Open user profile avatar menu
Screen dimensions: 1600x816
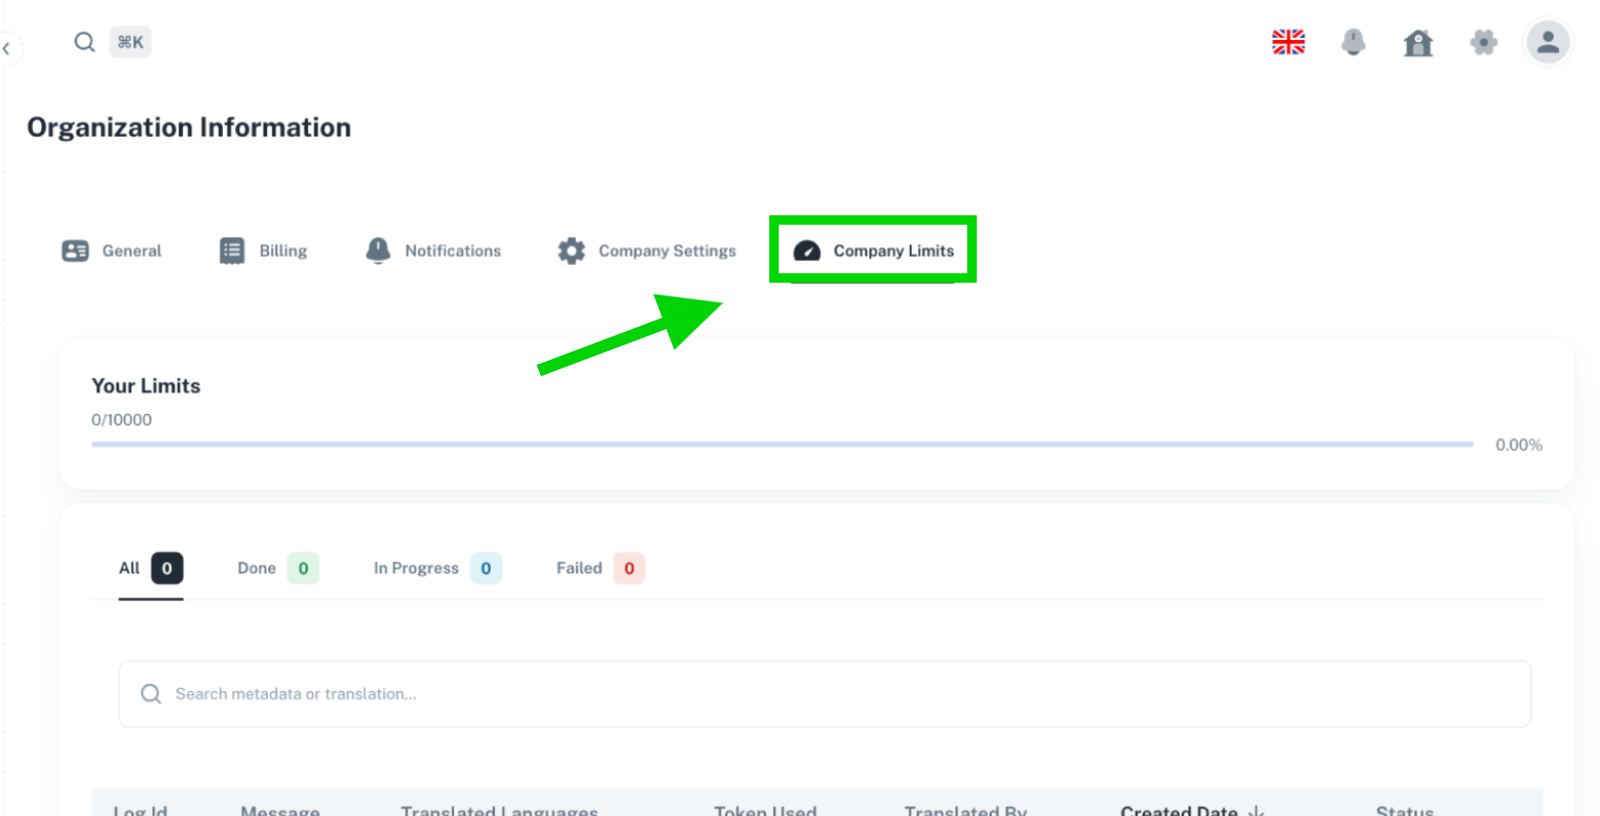pos(1548,42)
